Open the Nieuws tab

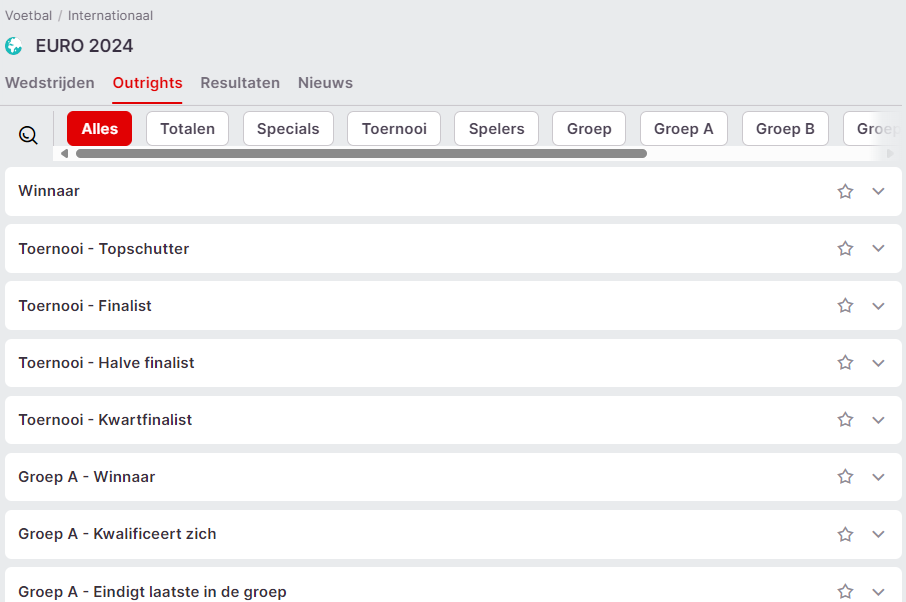[325, 83]
